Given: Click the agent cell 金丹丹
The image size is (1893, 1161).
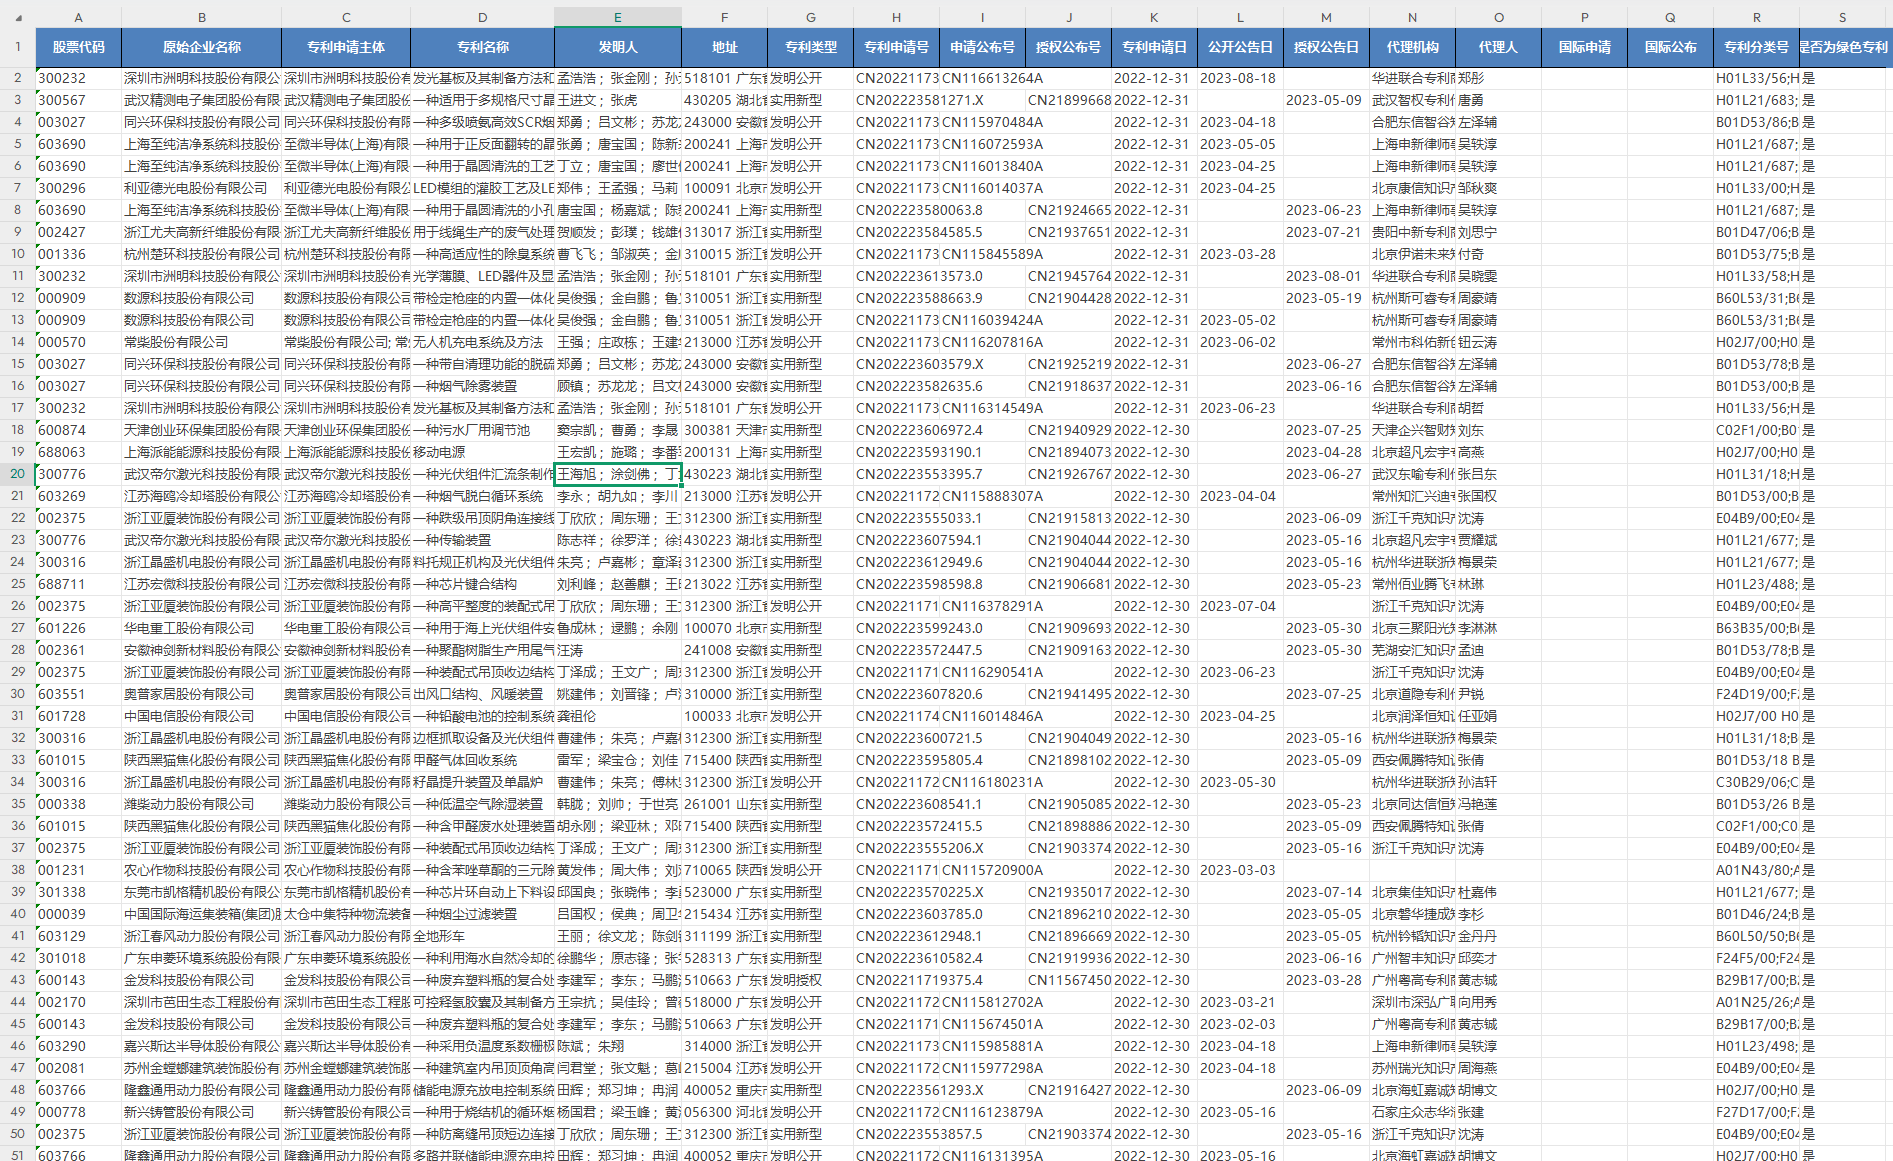Looking at the screenshot, I should pos(1499,936).
